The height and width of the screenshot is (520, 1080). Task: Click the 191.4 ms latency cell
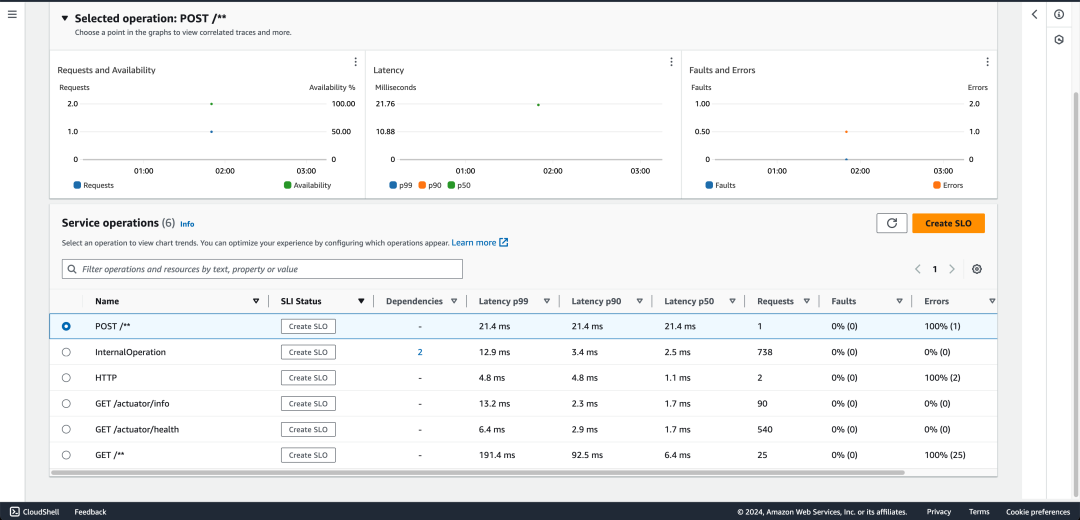(497, 455)
